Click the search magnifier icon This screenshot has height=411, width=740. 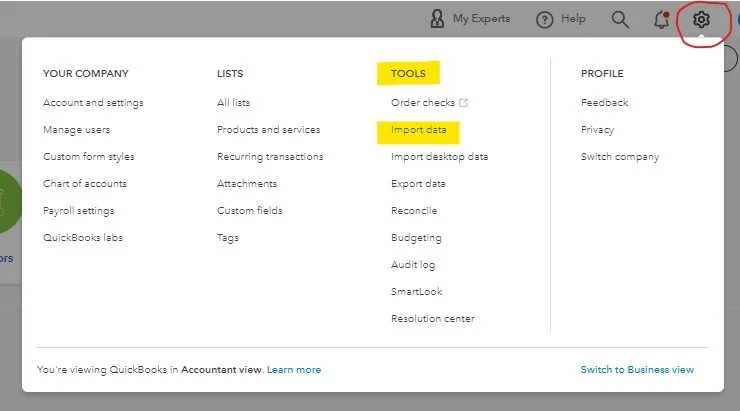(620, 19)
